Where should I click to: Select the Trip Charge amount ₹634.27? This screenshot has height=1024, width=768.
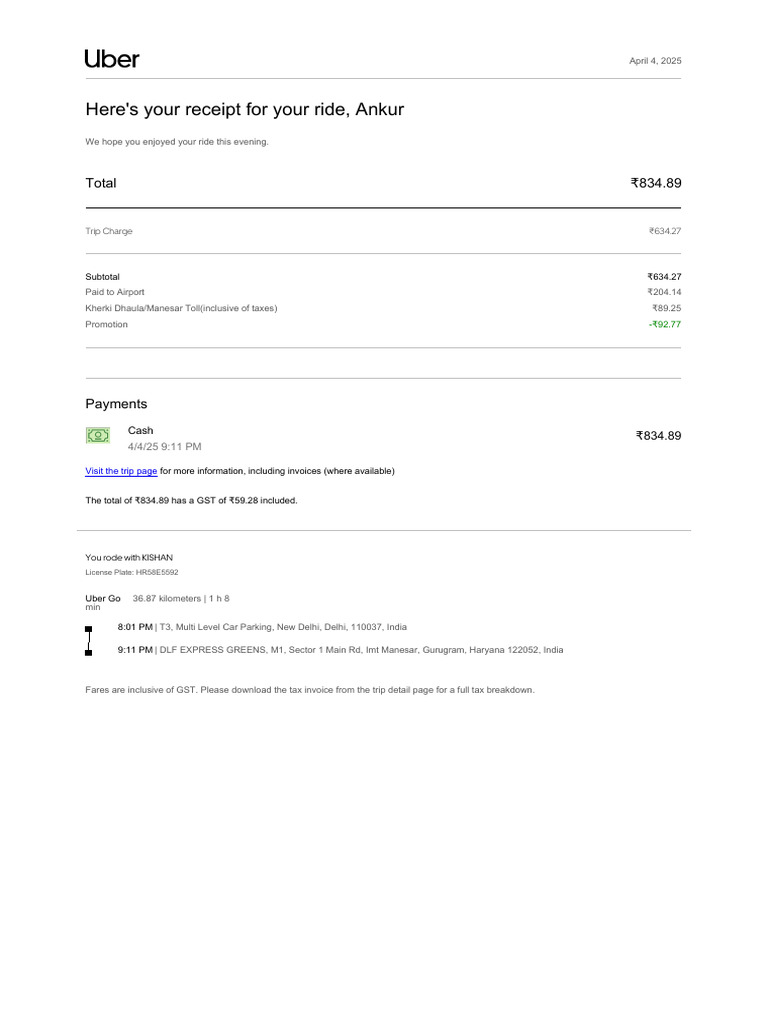[x=665, y=231]
